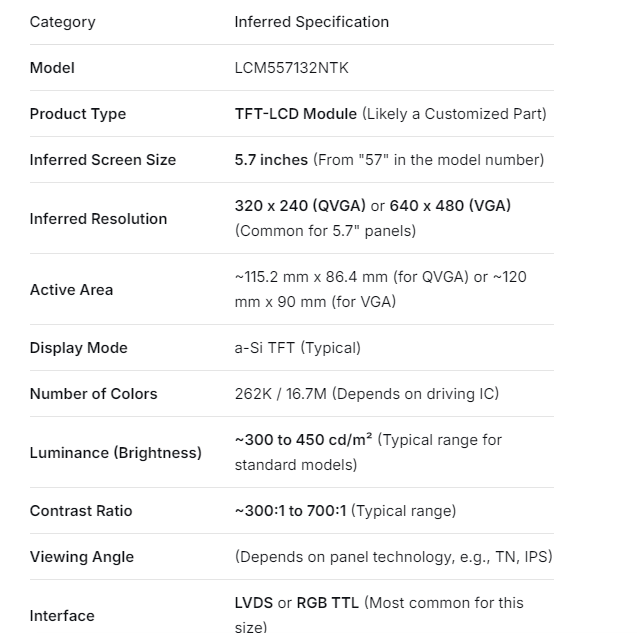Click the "Inferred Specification" column header
The height and width of the screenshot is (633, 637).
point(311,22)
